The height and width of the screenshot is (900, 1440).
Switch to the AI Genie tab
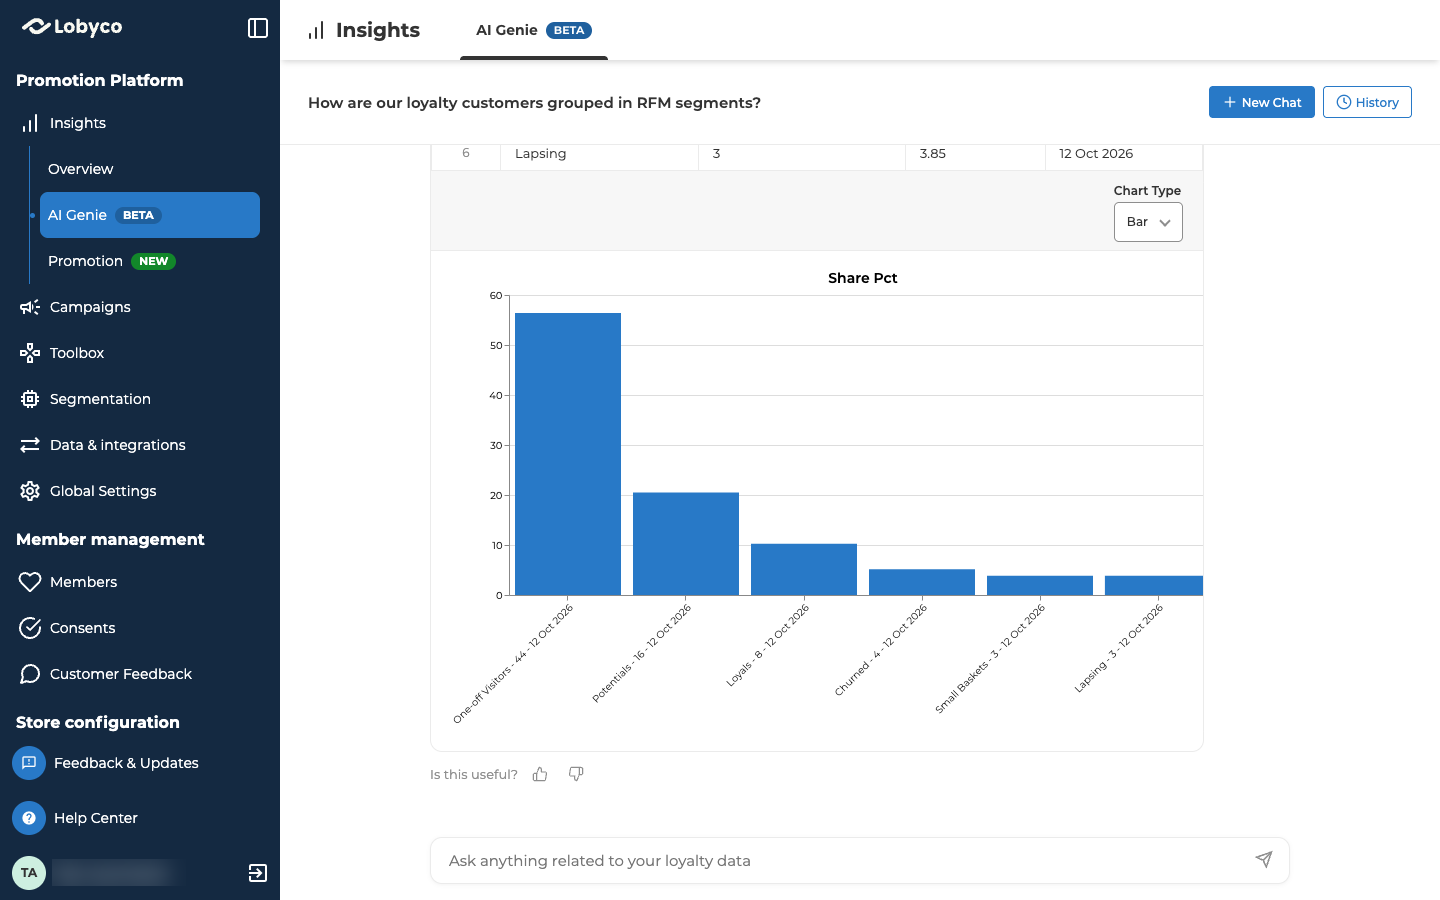[534, 30]
